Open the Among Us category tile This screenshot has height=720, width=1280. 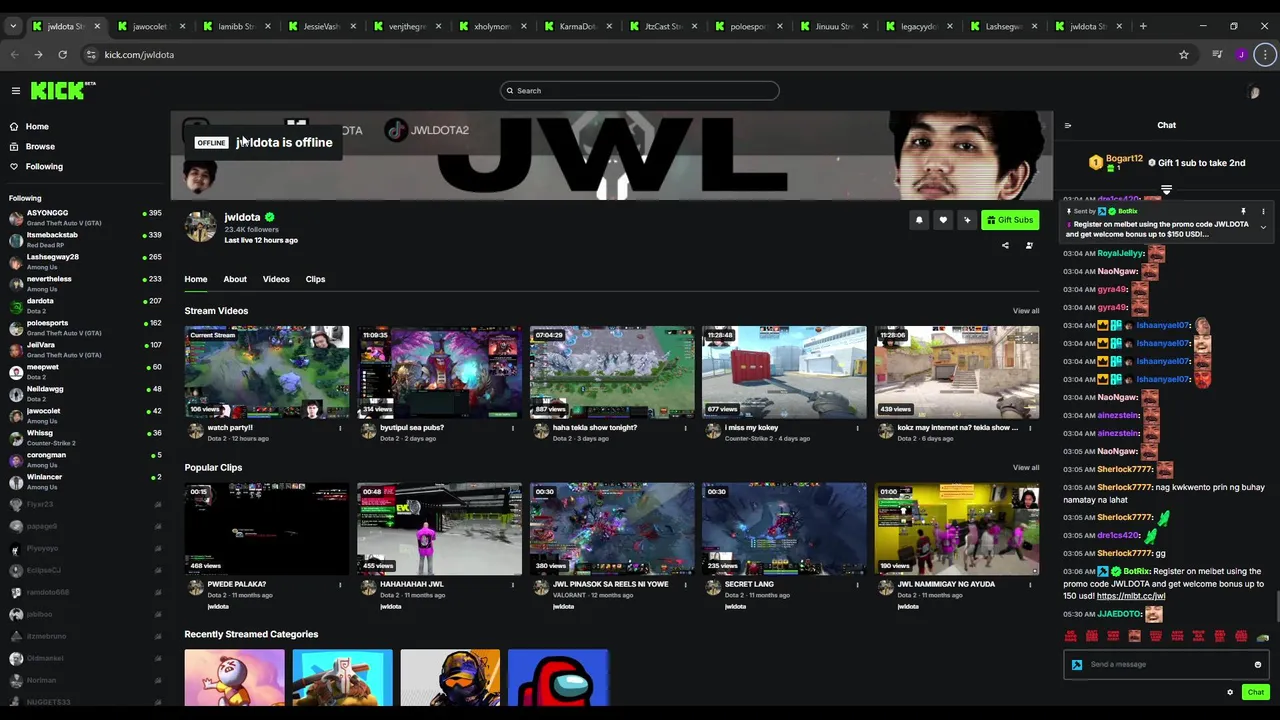point(558,678)
